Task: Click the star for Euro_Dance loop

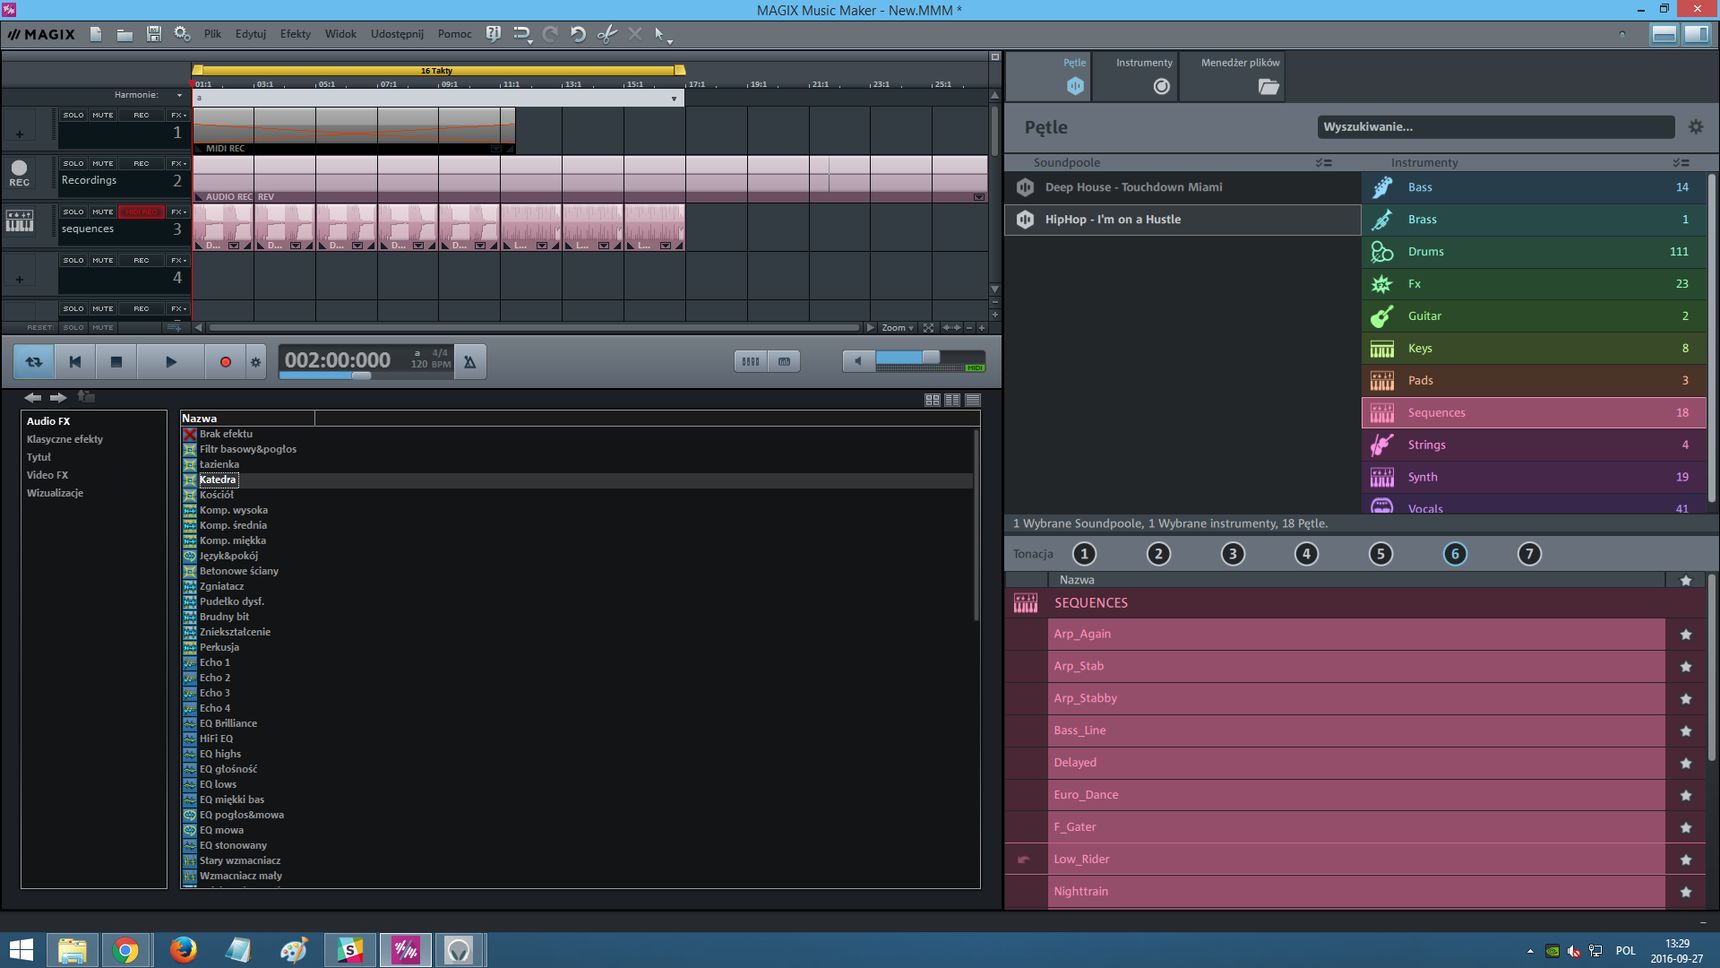Action: click(x=1686, y=795)
